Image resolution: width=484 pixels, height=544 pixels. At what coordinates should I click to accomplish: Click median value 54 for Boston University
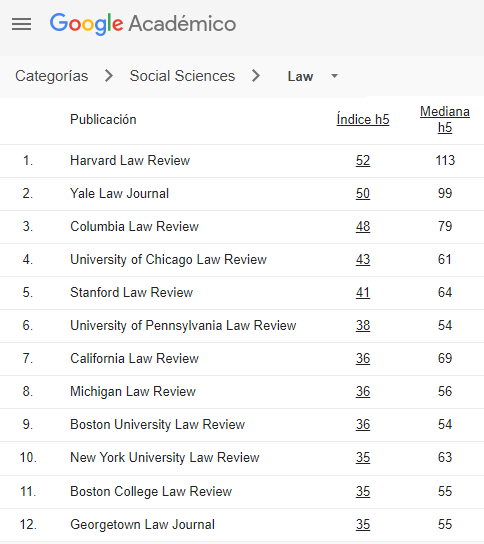(x=445, y=424)
